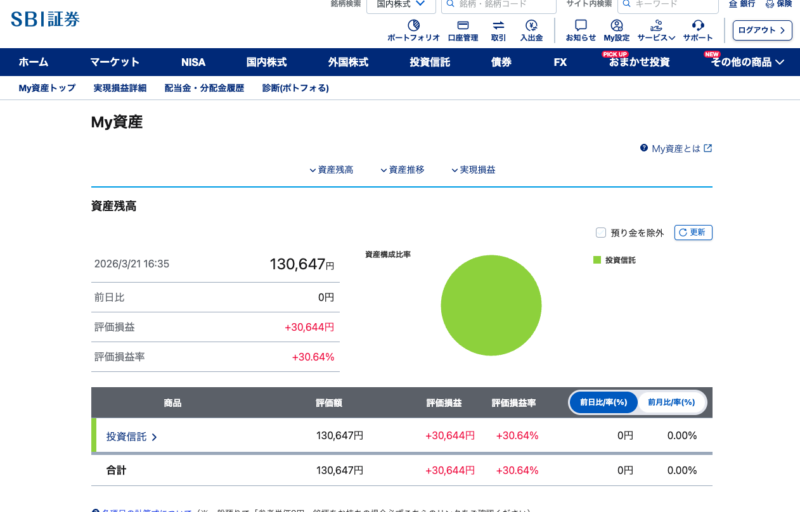Open お知らせ notifications icon
The height and width of the screenshot is (512, 800).
pyautogui.click(x=581, y=25)
